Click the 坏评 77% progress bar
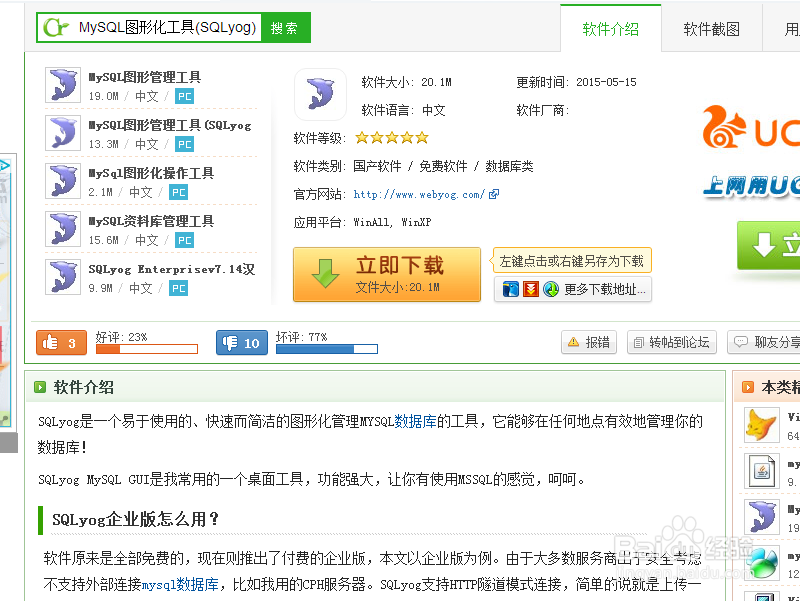 (x=327, y=349)
